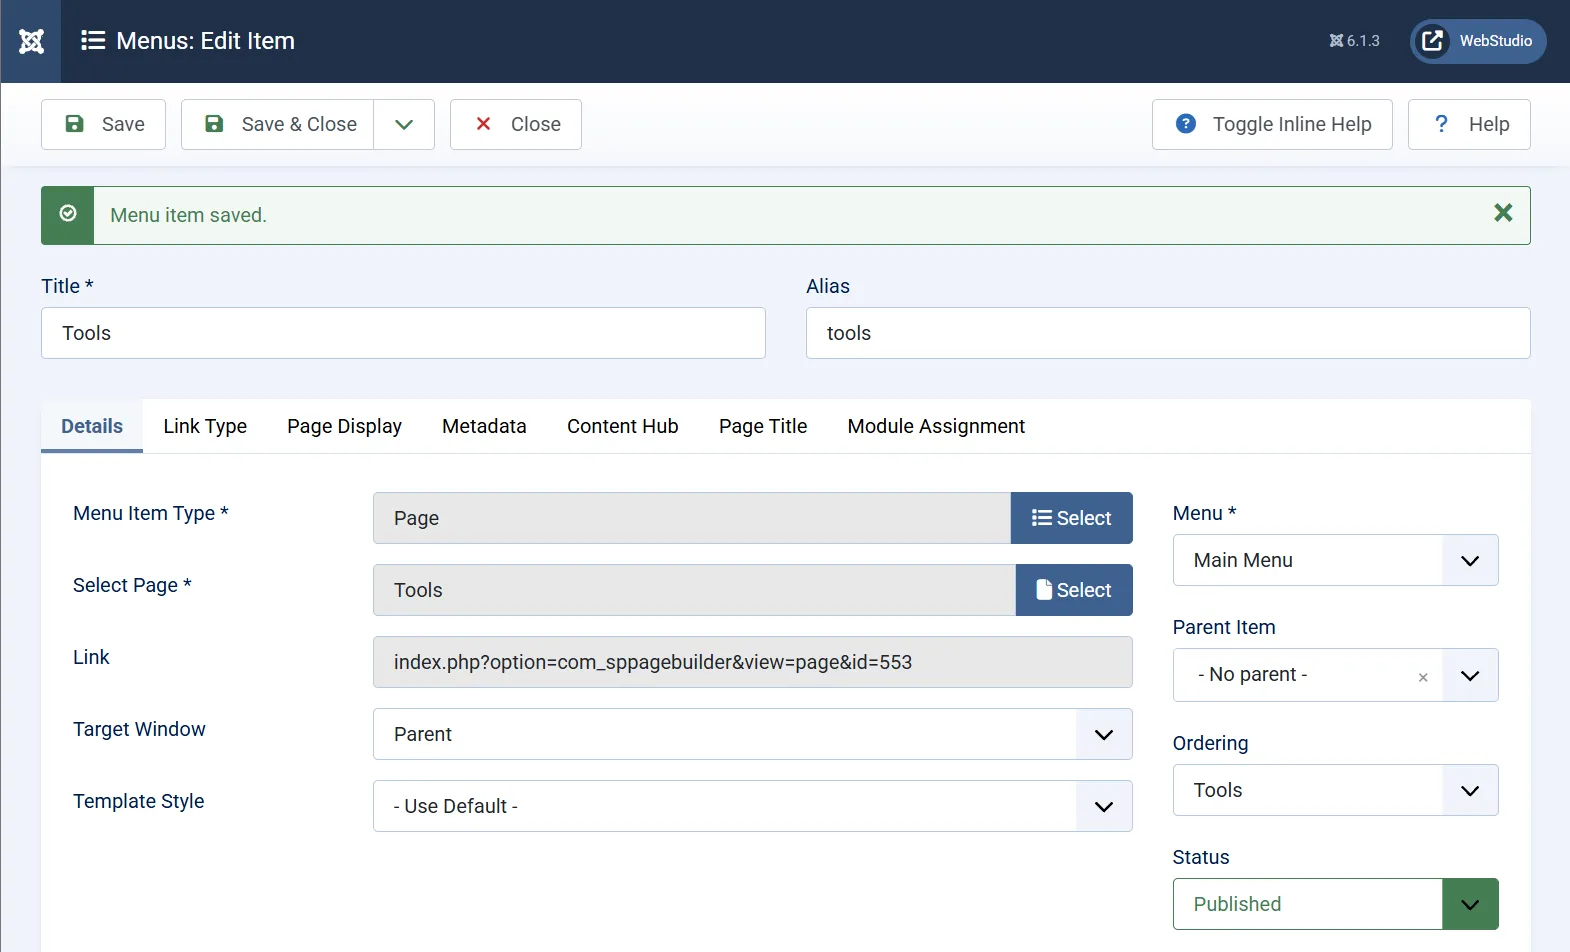Open the Target Window dropdown
The height and width of the screenshot is (952, 1570).
[753, 734]
